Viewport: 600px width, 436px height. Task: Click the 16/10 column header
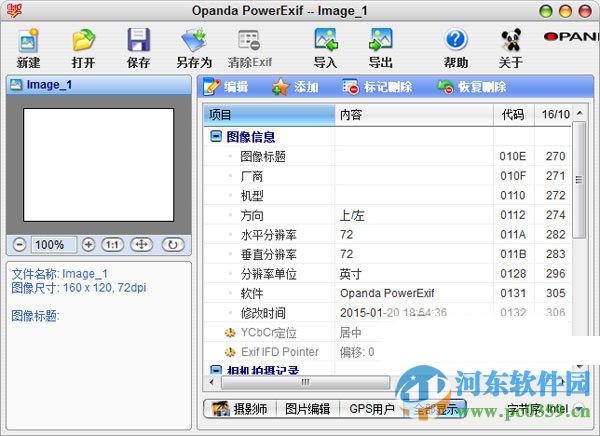pos(553,114)
